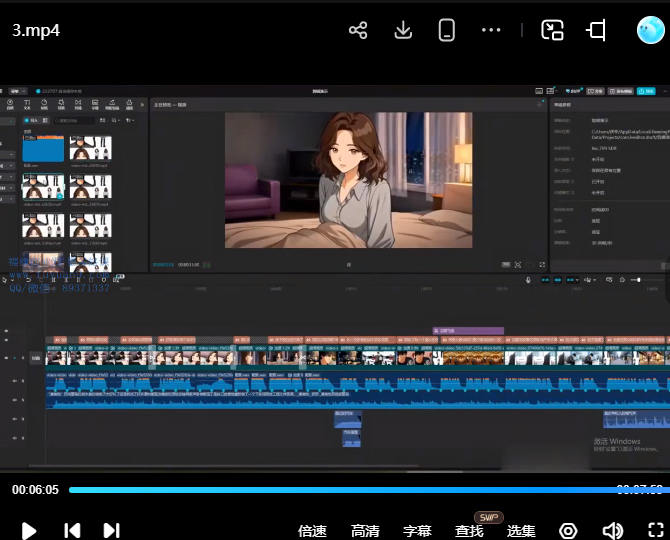Click the media search input field
Viewport: 670px width, 540px height.
click(73, 121)
